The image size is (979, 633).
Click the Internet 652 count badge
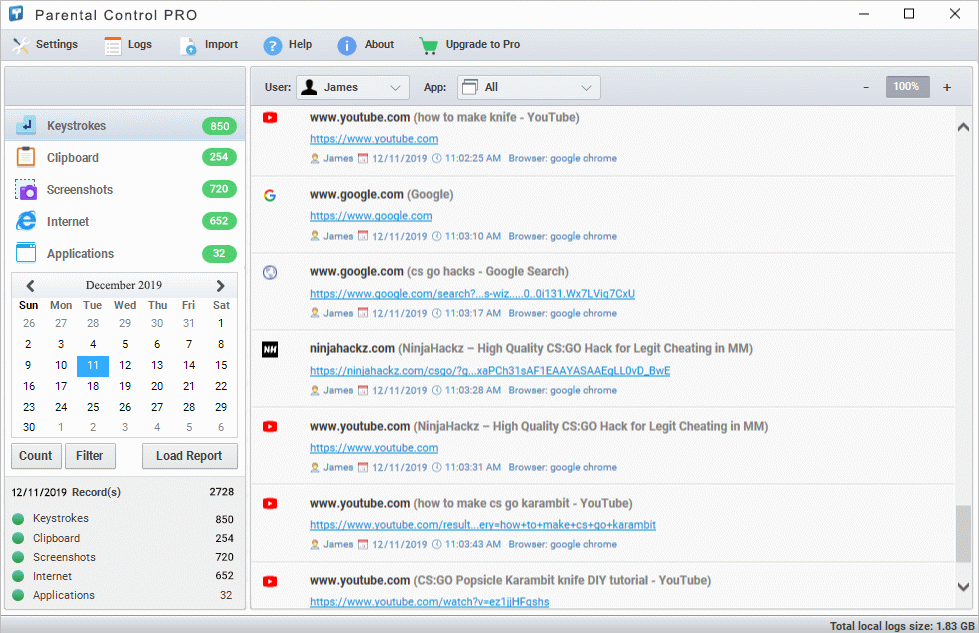(x=219, y=220)
